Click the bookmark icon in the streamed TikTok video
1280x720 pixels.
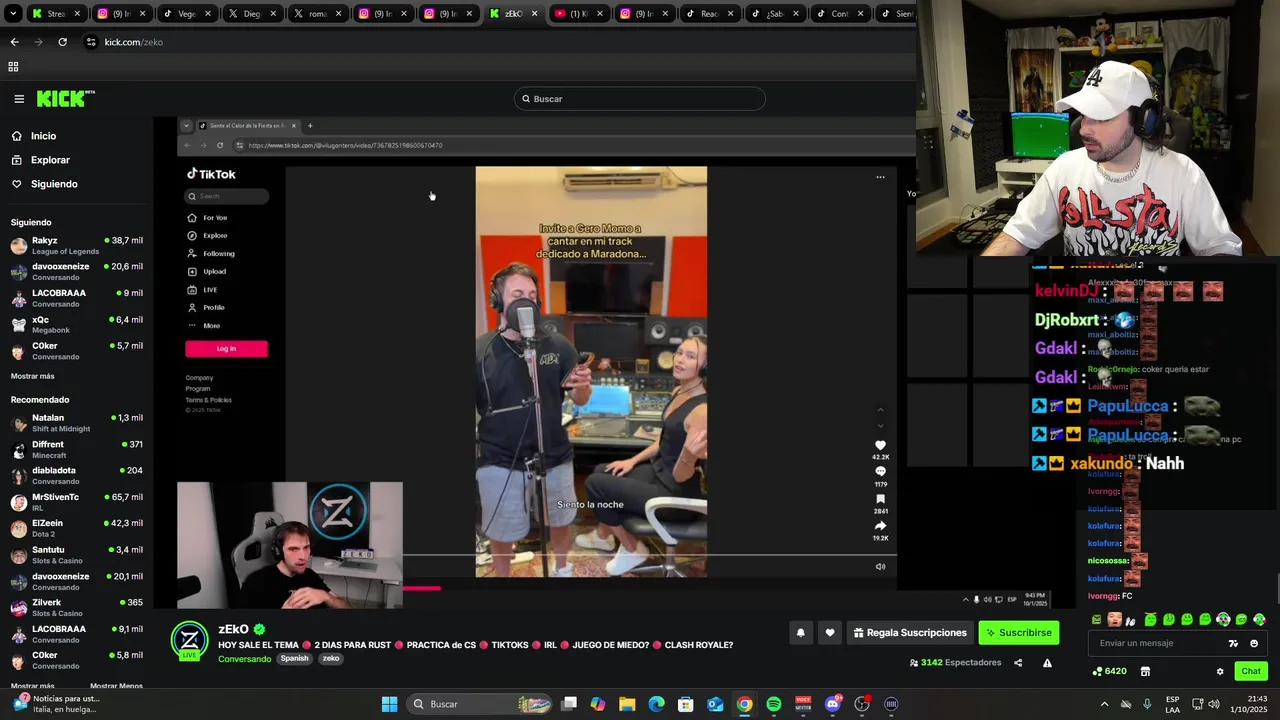pyautogui.click(x=880, y=499)
